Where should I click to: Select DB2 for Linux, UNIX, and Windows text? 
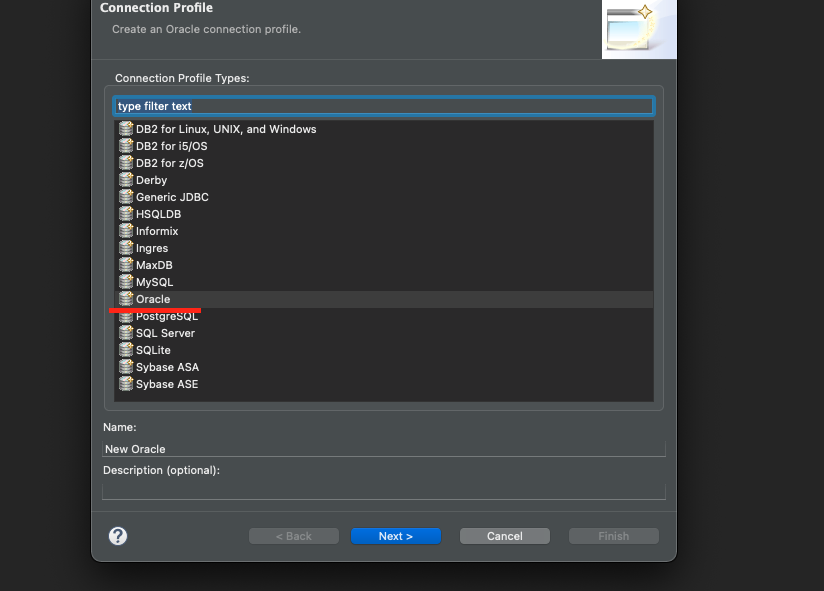(226, 129)
